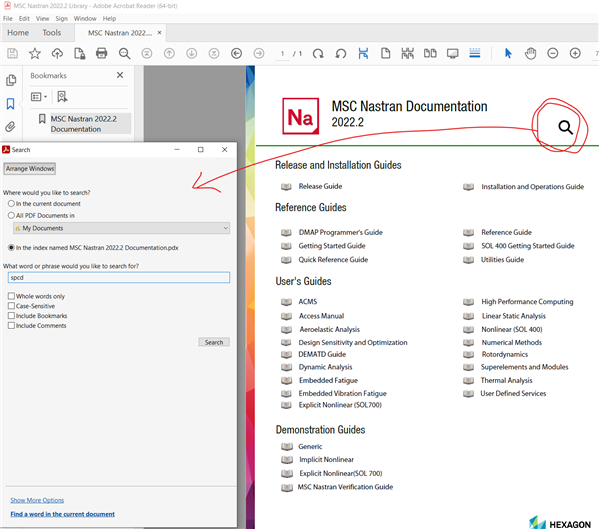The image size is (599, 529).
Task: Click previous view left arrow icon
Action: [236, 53]
